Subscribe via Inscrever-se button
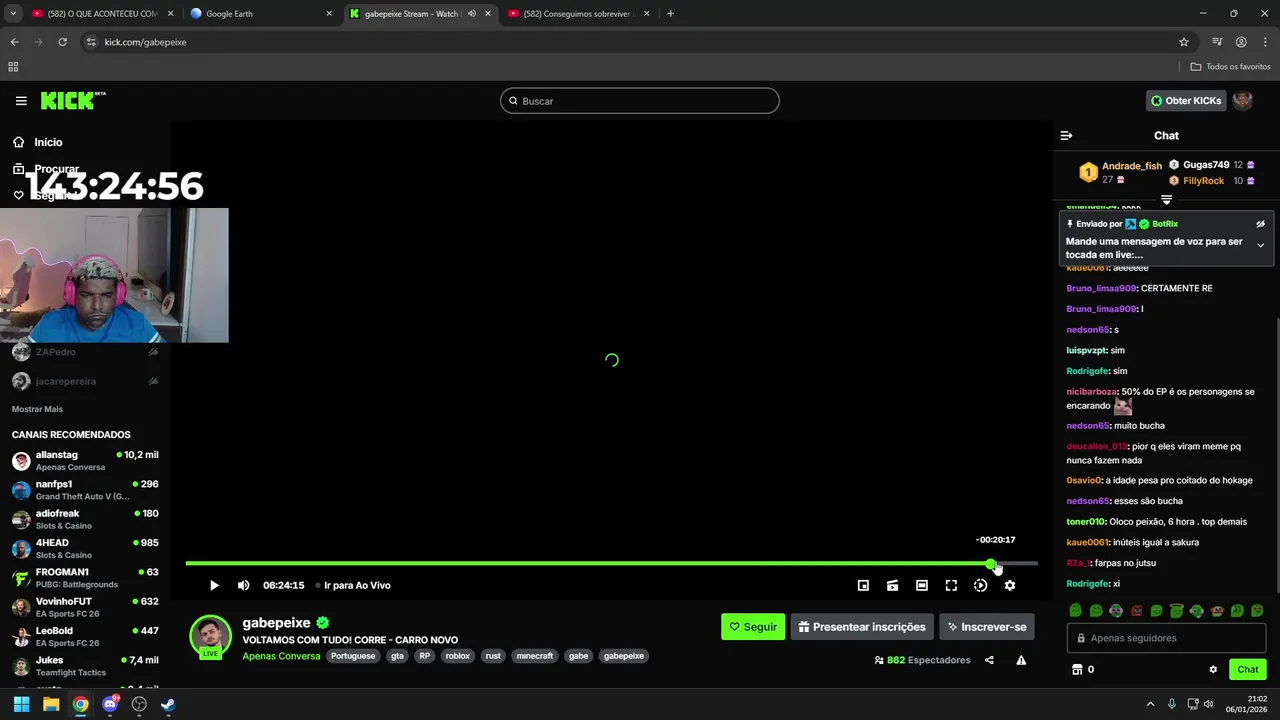This screenshot has height=720, width=1280. pos(987,627)
